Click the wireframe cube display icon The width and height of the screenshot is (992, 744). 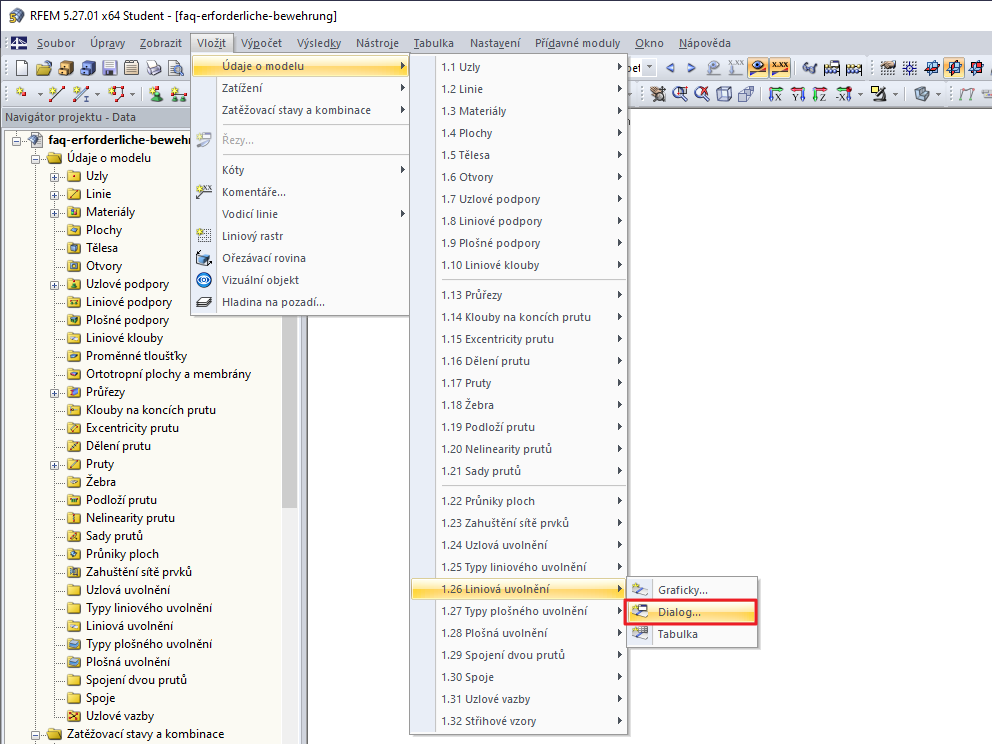point(724,94)
